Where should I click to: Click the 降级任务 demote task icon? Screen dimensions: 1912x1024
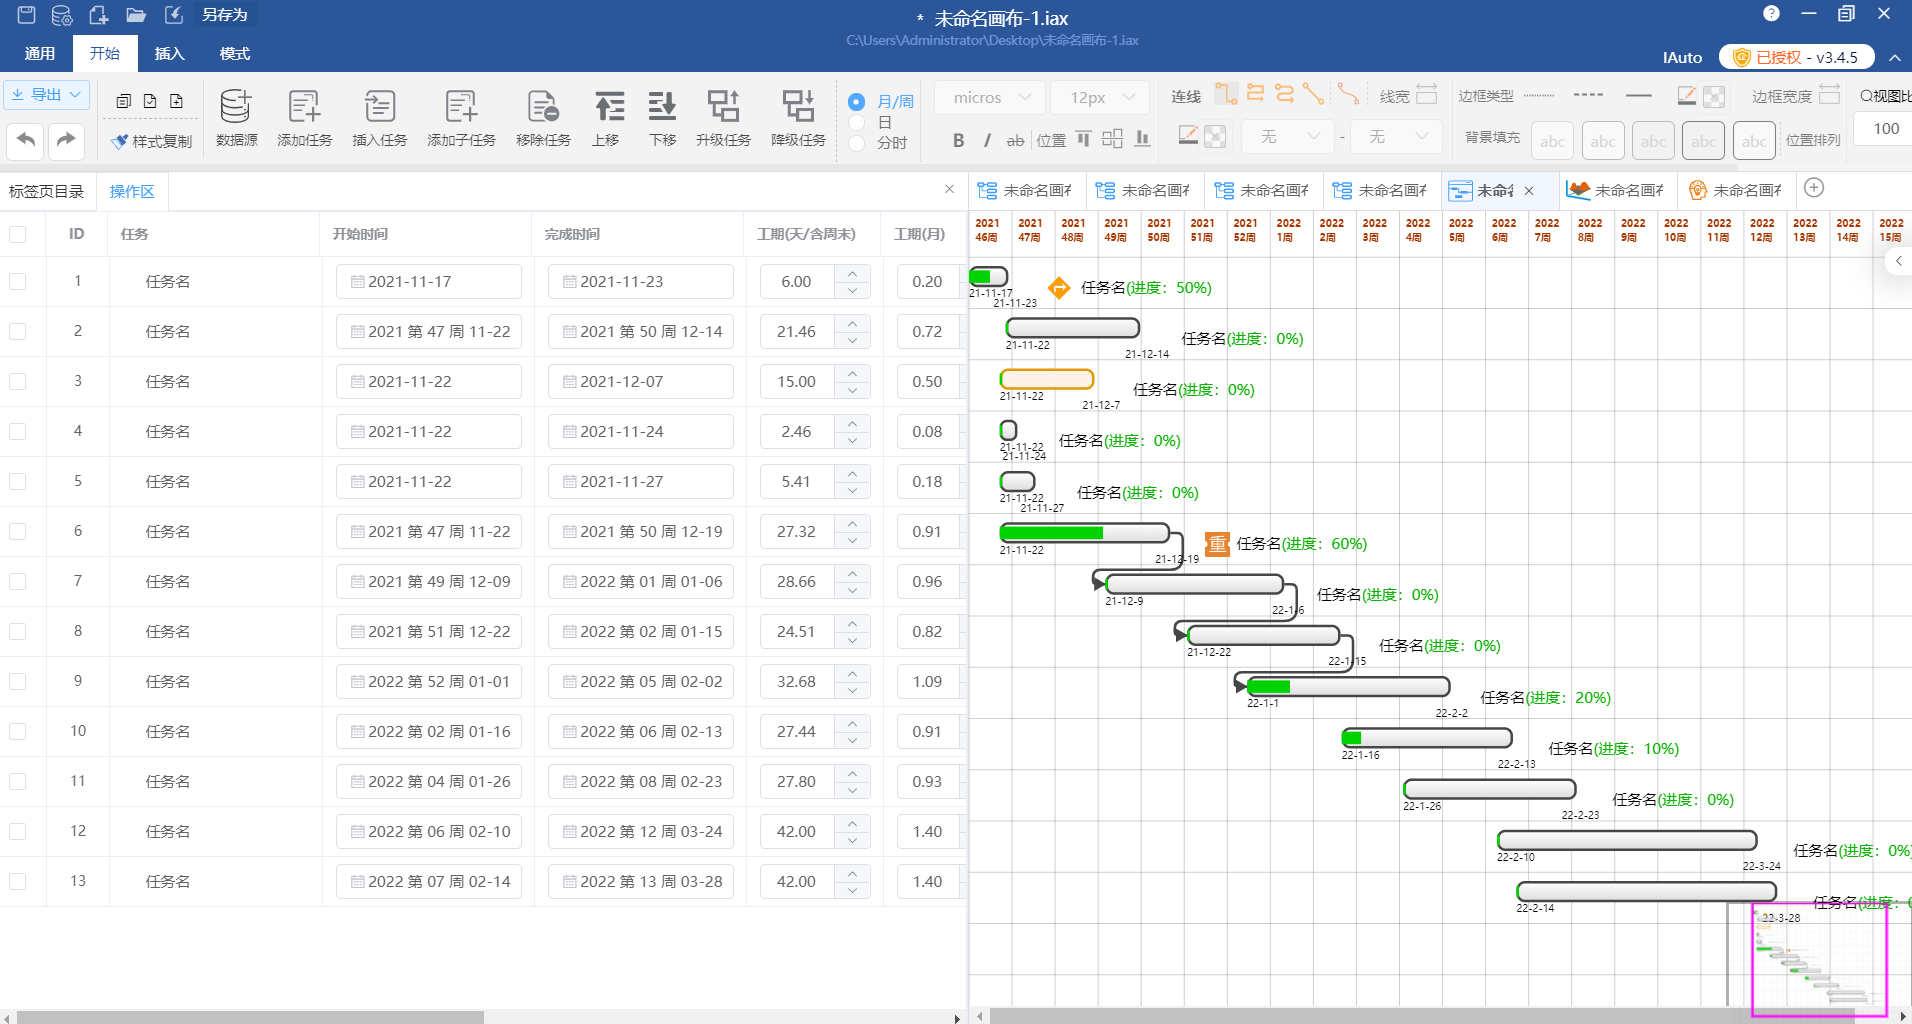click(x=798, y=106)
